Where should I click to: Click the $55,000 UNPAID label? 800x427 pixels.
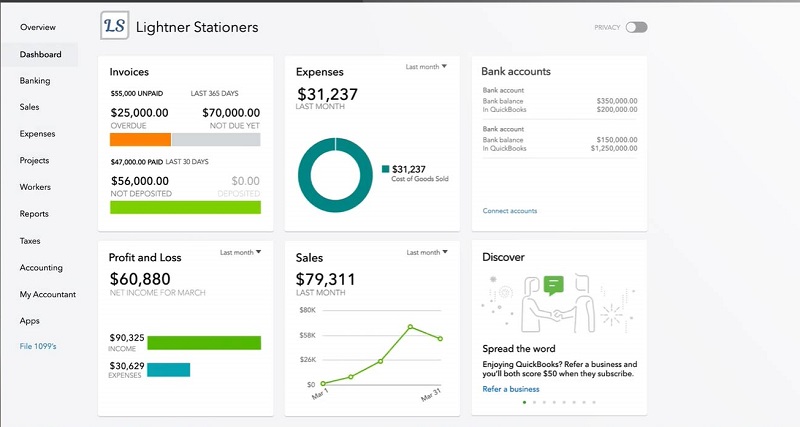point(137,93)
